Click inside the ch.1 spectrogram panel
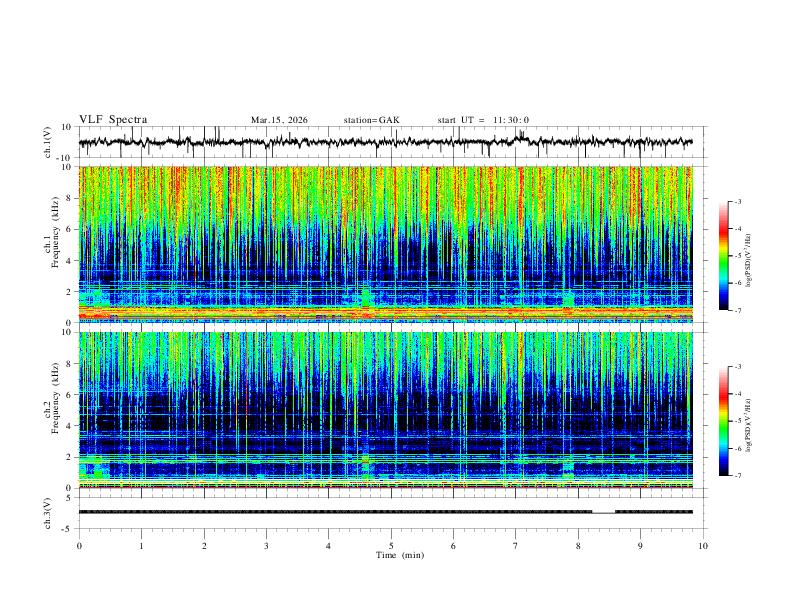The height and width of the screenshot is (612, 792). [386, 244]
